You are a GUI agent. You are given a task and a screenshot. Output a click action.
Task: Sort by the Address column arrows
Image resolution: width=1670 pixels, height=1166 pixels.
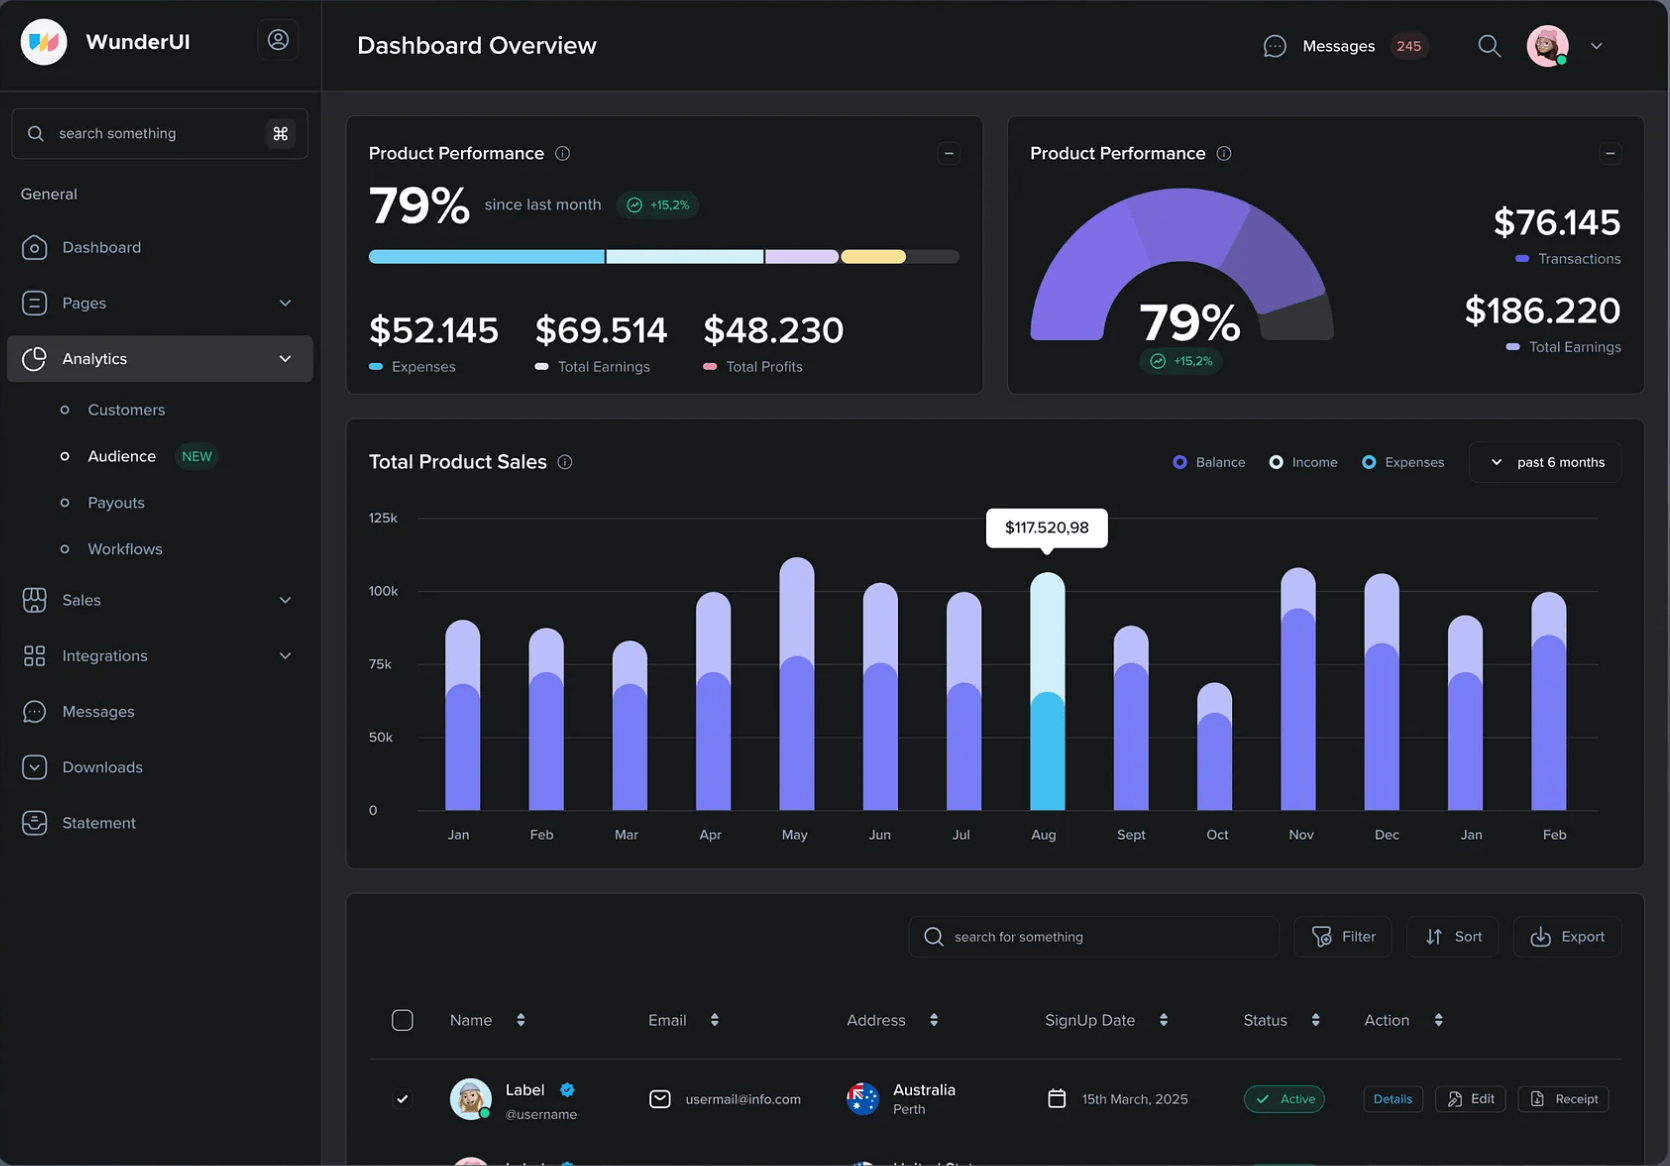pyautogui.click(x=933, y=1020)
